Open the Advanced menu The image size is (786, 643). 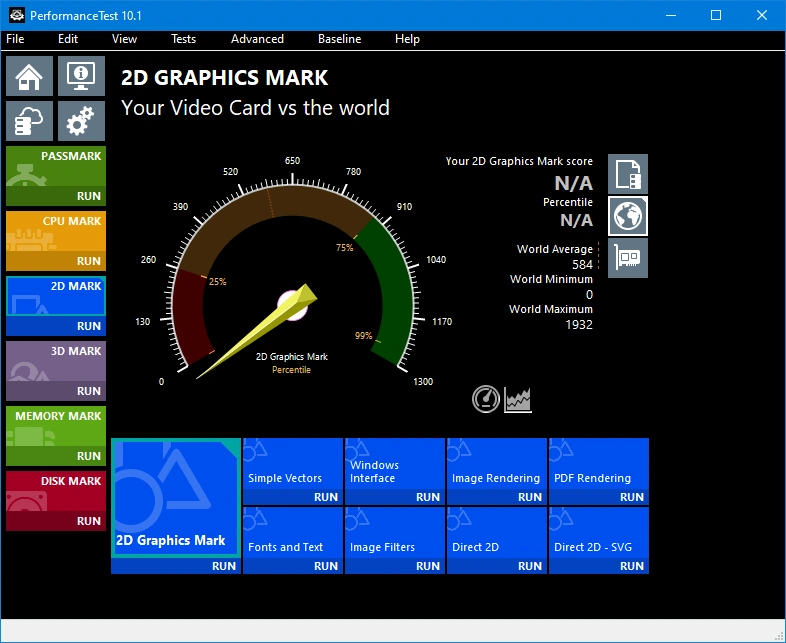tap(257, 39)
